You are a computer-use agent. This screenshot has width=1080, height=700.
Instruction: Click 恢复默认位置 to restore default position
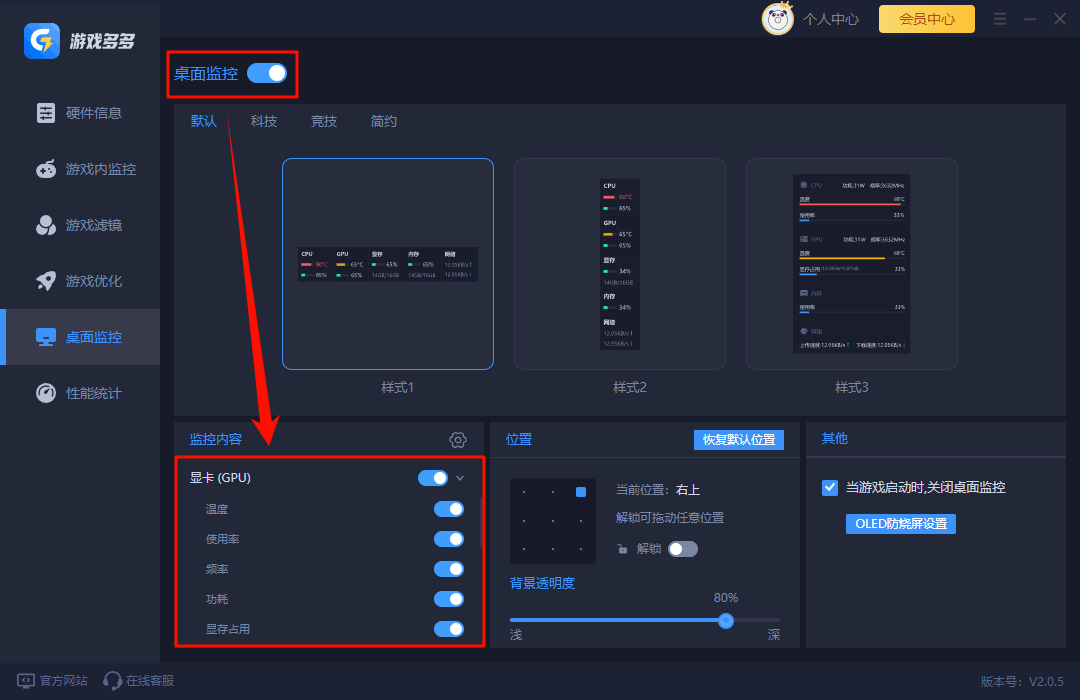point(739,439)
